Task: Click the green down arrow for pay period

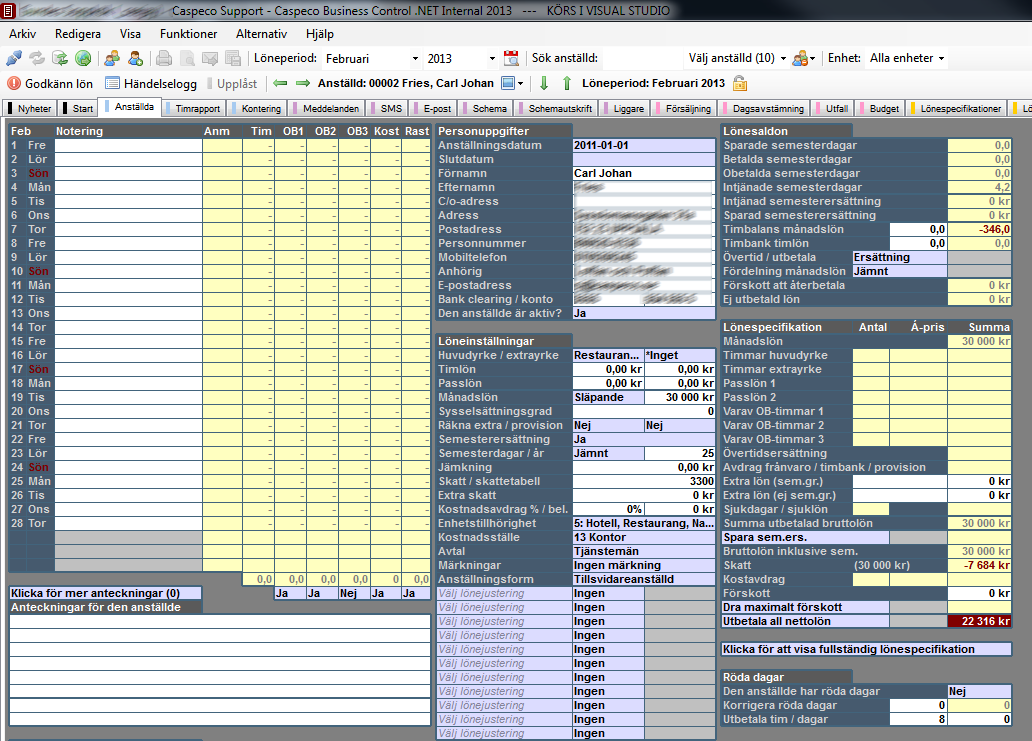Action: click(x=544, y=84)
